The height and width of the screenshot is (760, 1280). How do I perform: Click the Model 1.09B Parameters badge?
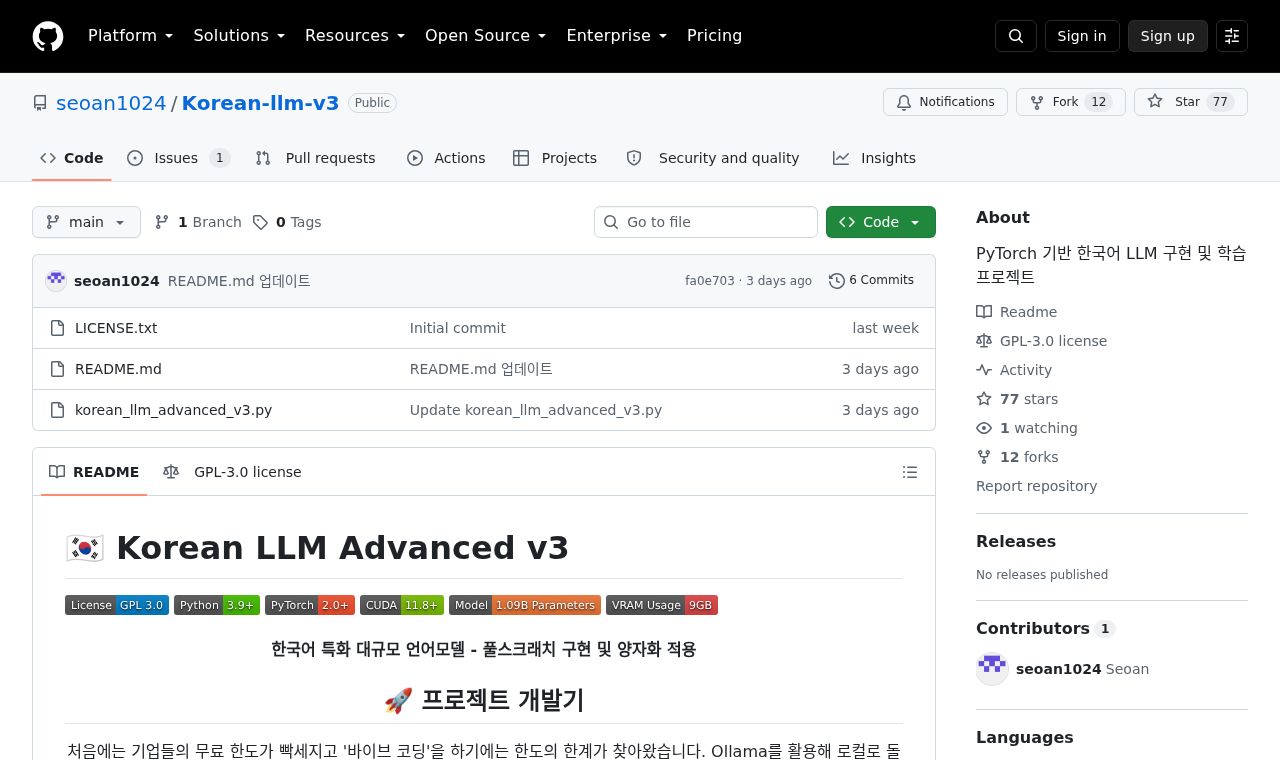click(525, 605)
